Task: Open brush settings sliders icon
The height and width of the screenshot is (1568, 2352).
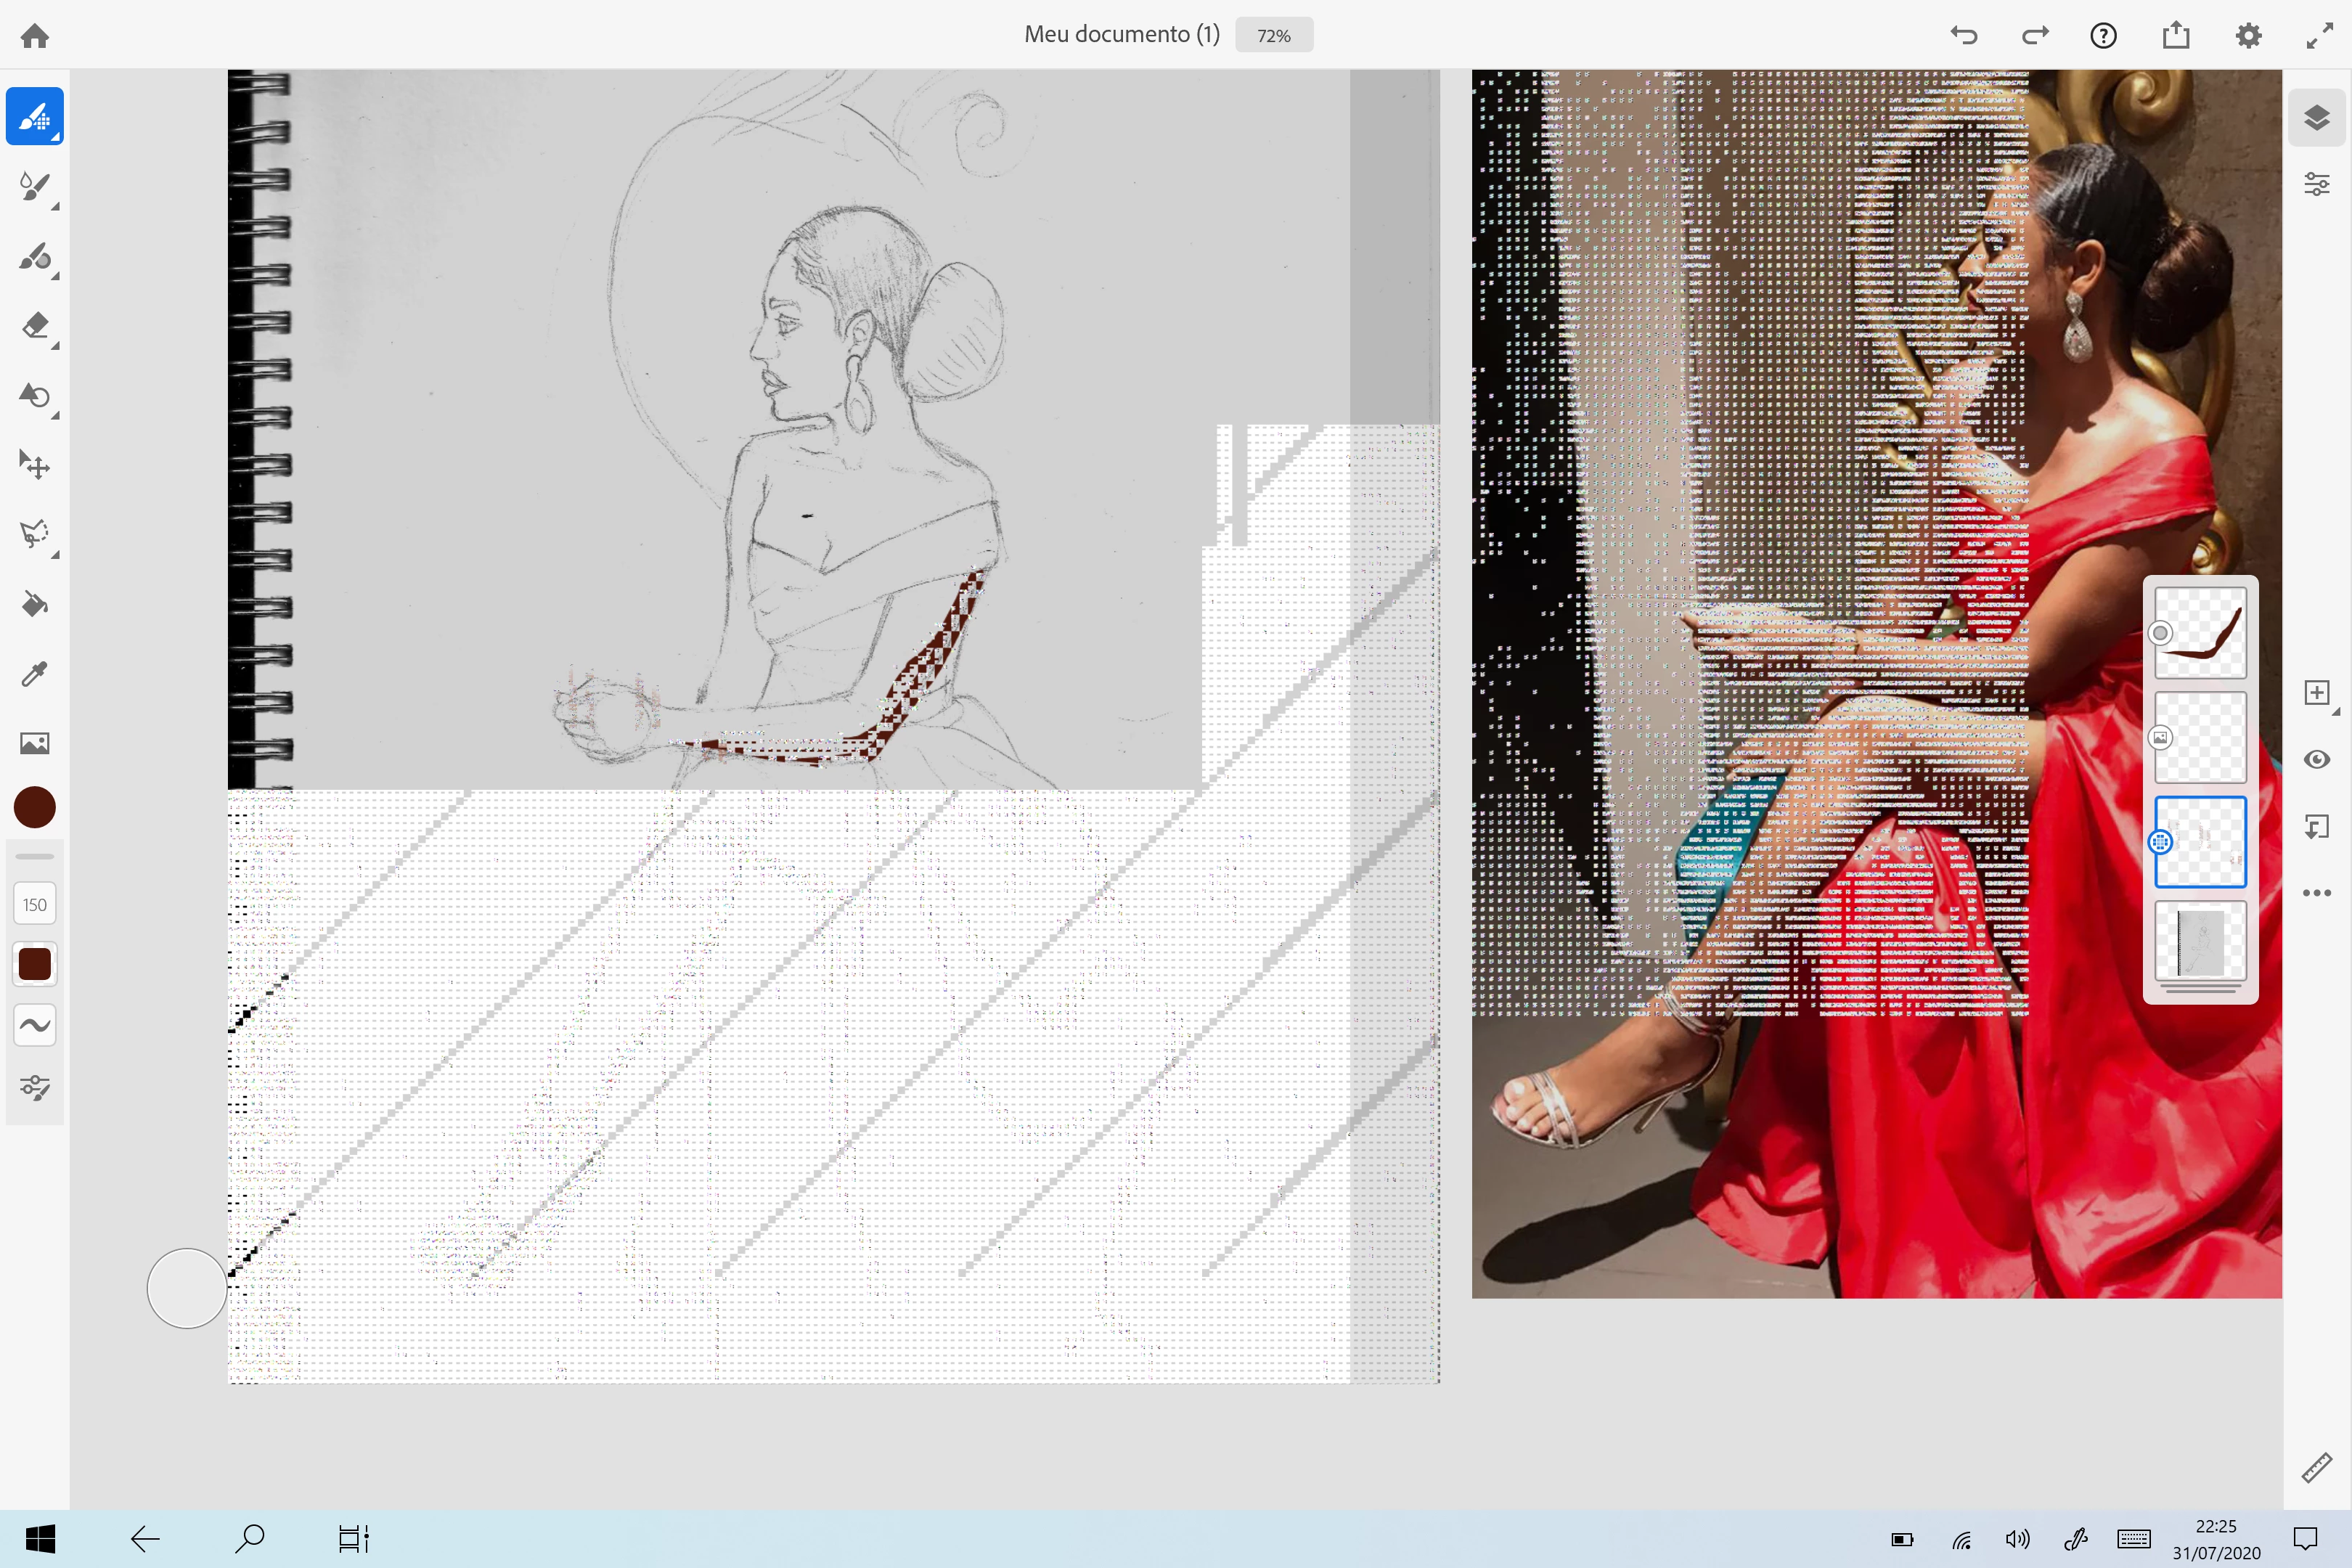Action: pos(35,1087)
